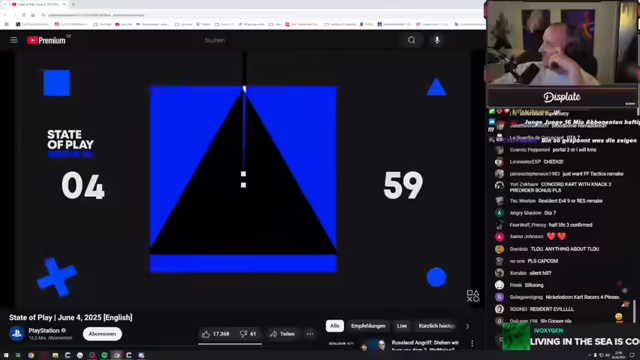Open the PlayStation channel name link
The width and height of the screenshot is (640, 360).
44,331
